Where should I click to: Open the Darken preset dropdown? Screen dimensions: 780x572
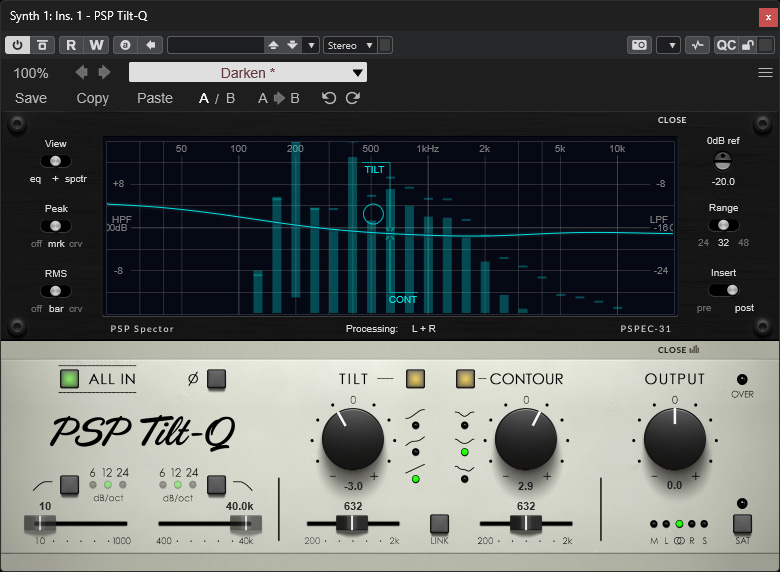click(x=248, y=73)
